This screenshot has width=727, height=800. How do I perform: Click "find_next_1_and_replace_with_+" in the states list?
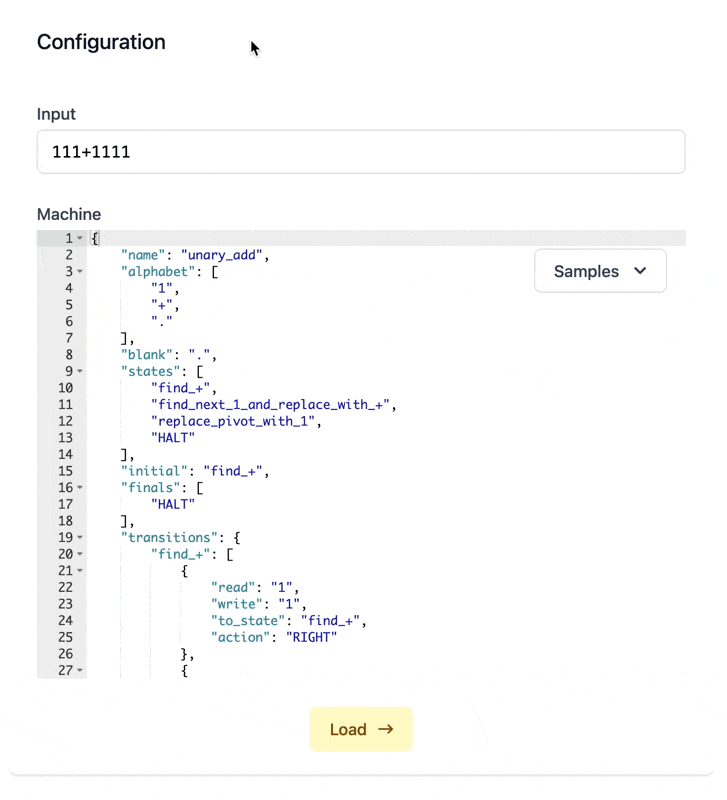(x=273, y=405)
